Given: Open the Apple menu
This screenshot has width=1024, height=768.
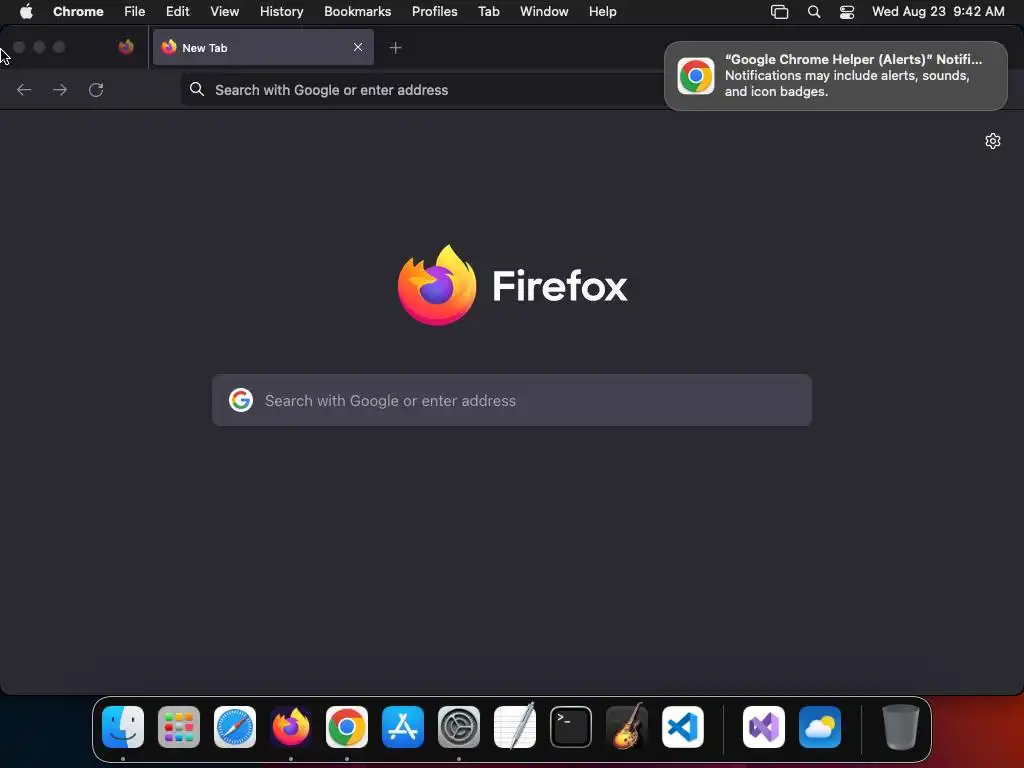Looking at the screenshot, I should [x=26, y=11].
